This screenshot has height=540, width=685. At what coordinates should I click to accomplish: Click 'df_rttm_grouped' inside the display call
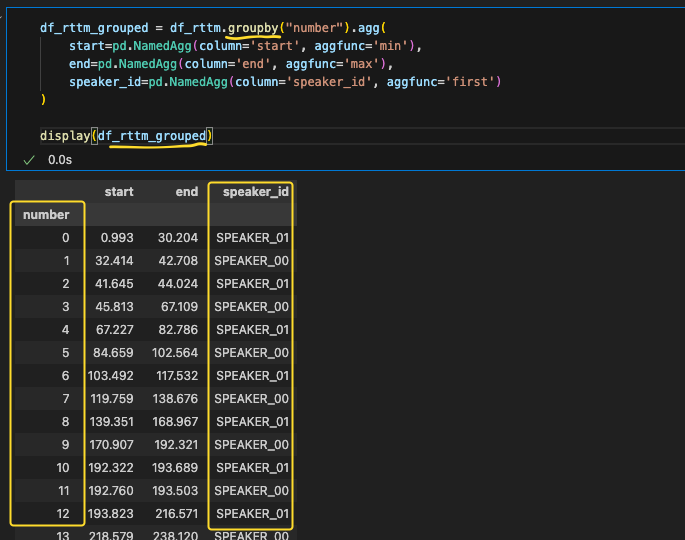point(152,136)
